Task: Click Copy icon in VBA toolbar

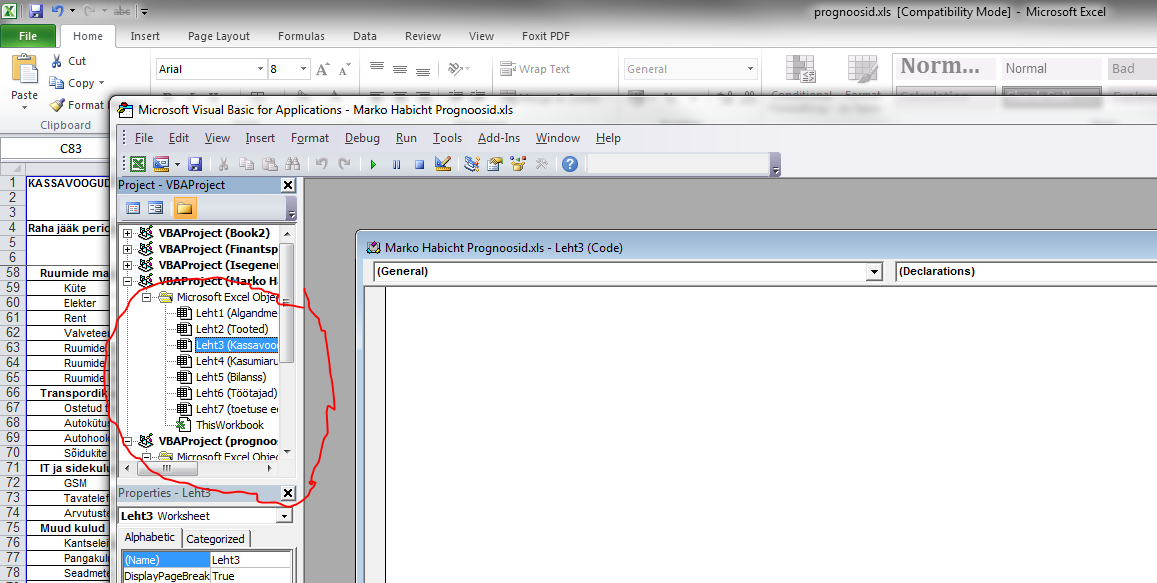Action: point(246,164)
